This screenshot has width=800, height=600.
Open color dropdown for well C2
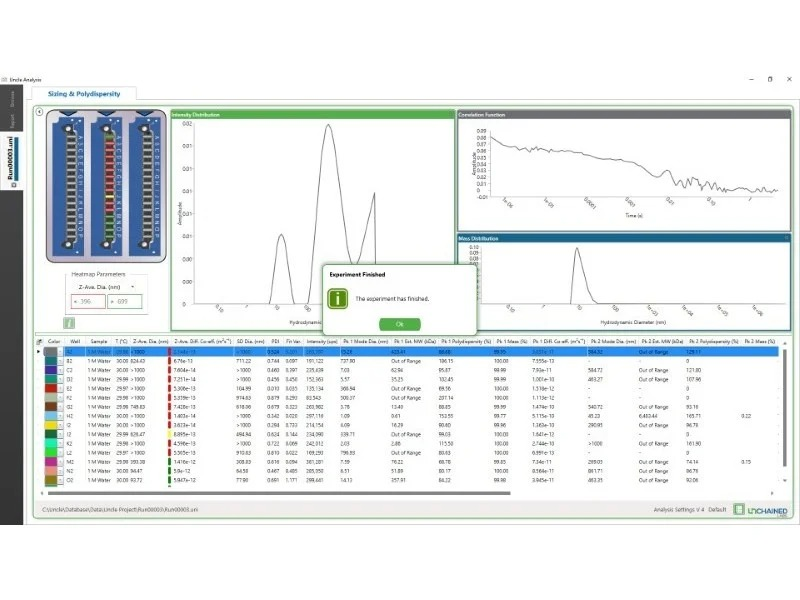60,370
